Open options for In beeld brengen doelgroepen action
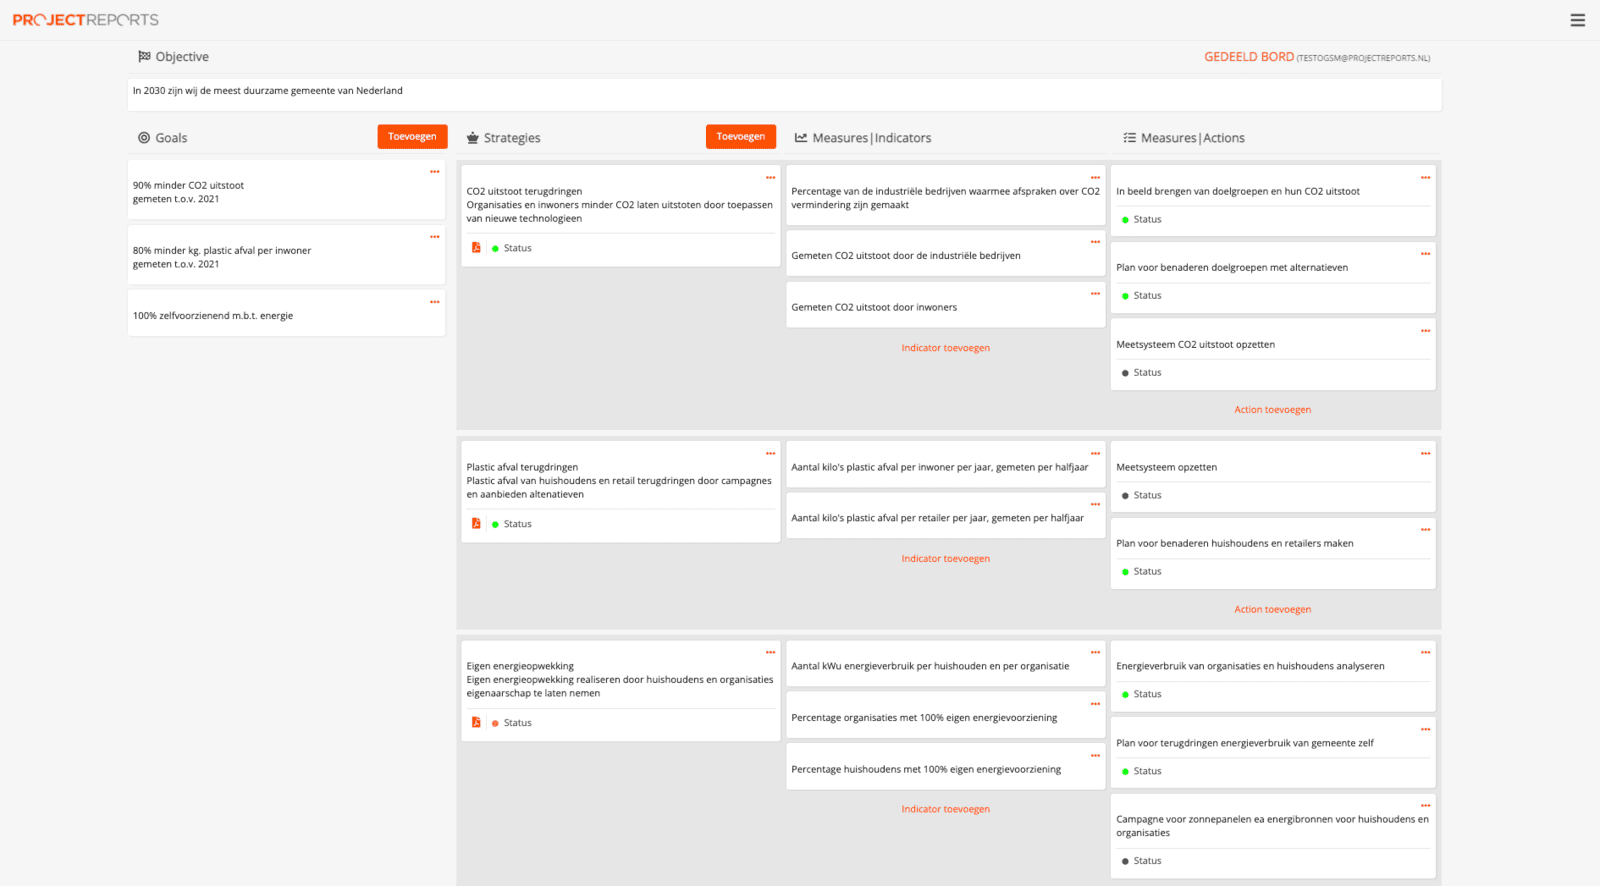1600x886 pixels. 1425,178
